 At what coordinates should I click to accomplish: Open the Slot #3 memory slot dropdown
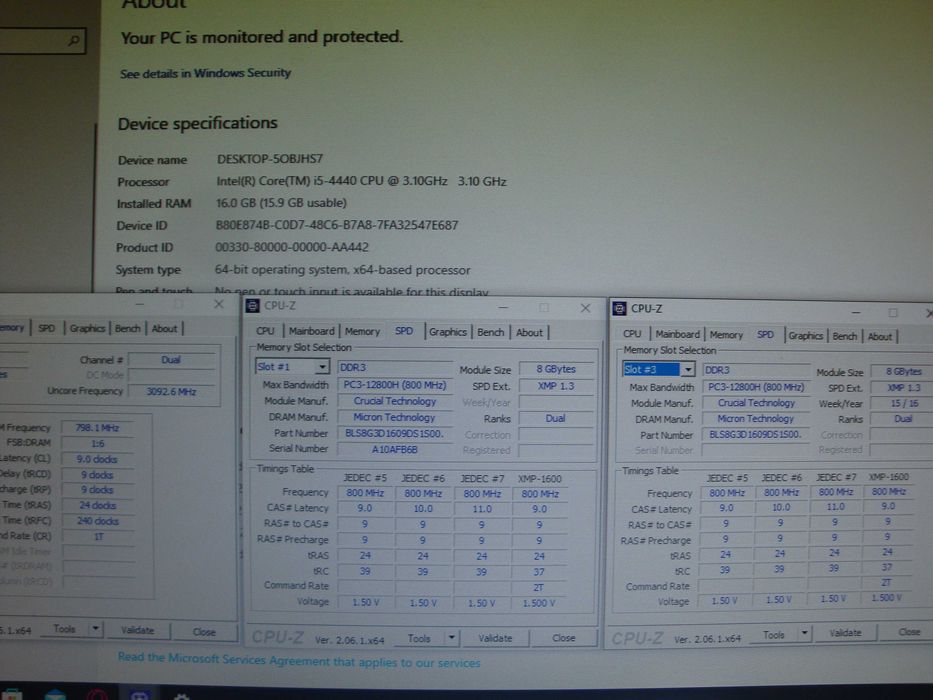[x=687, y=370]
